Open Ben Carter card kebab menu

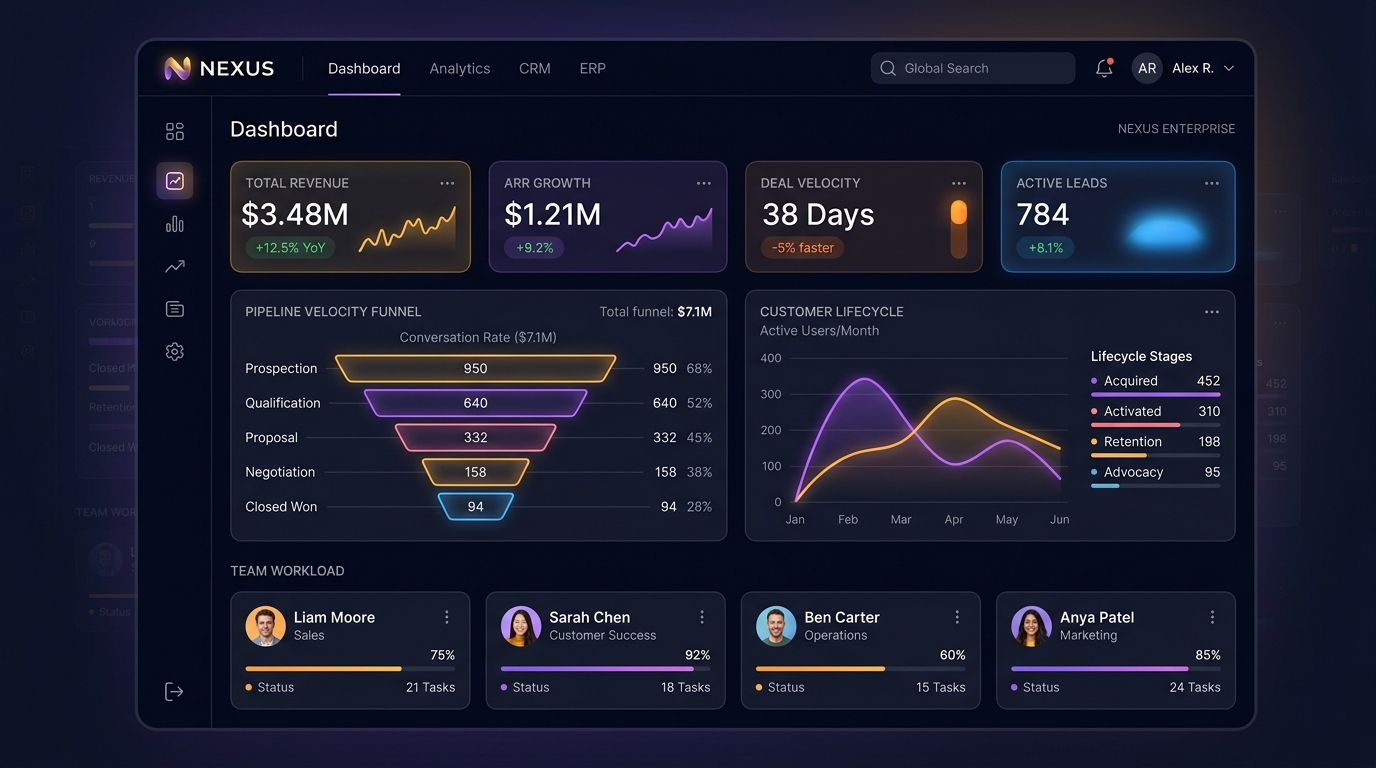click(x=957, y=617)
